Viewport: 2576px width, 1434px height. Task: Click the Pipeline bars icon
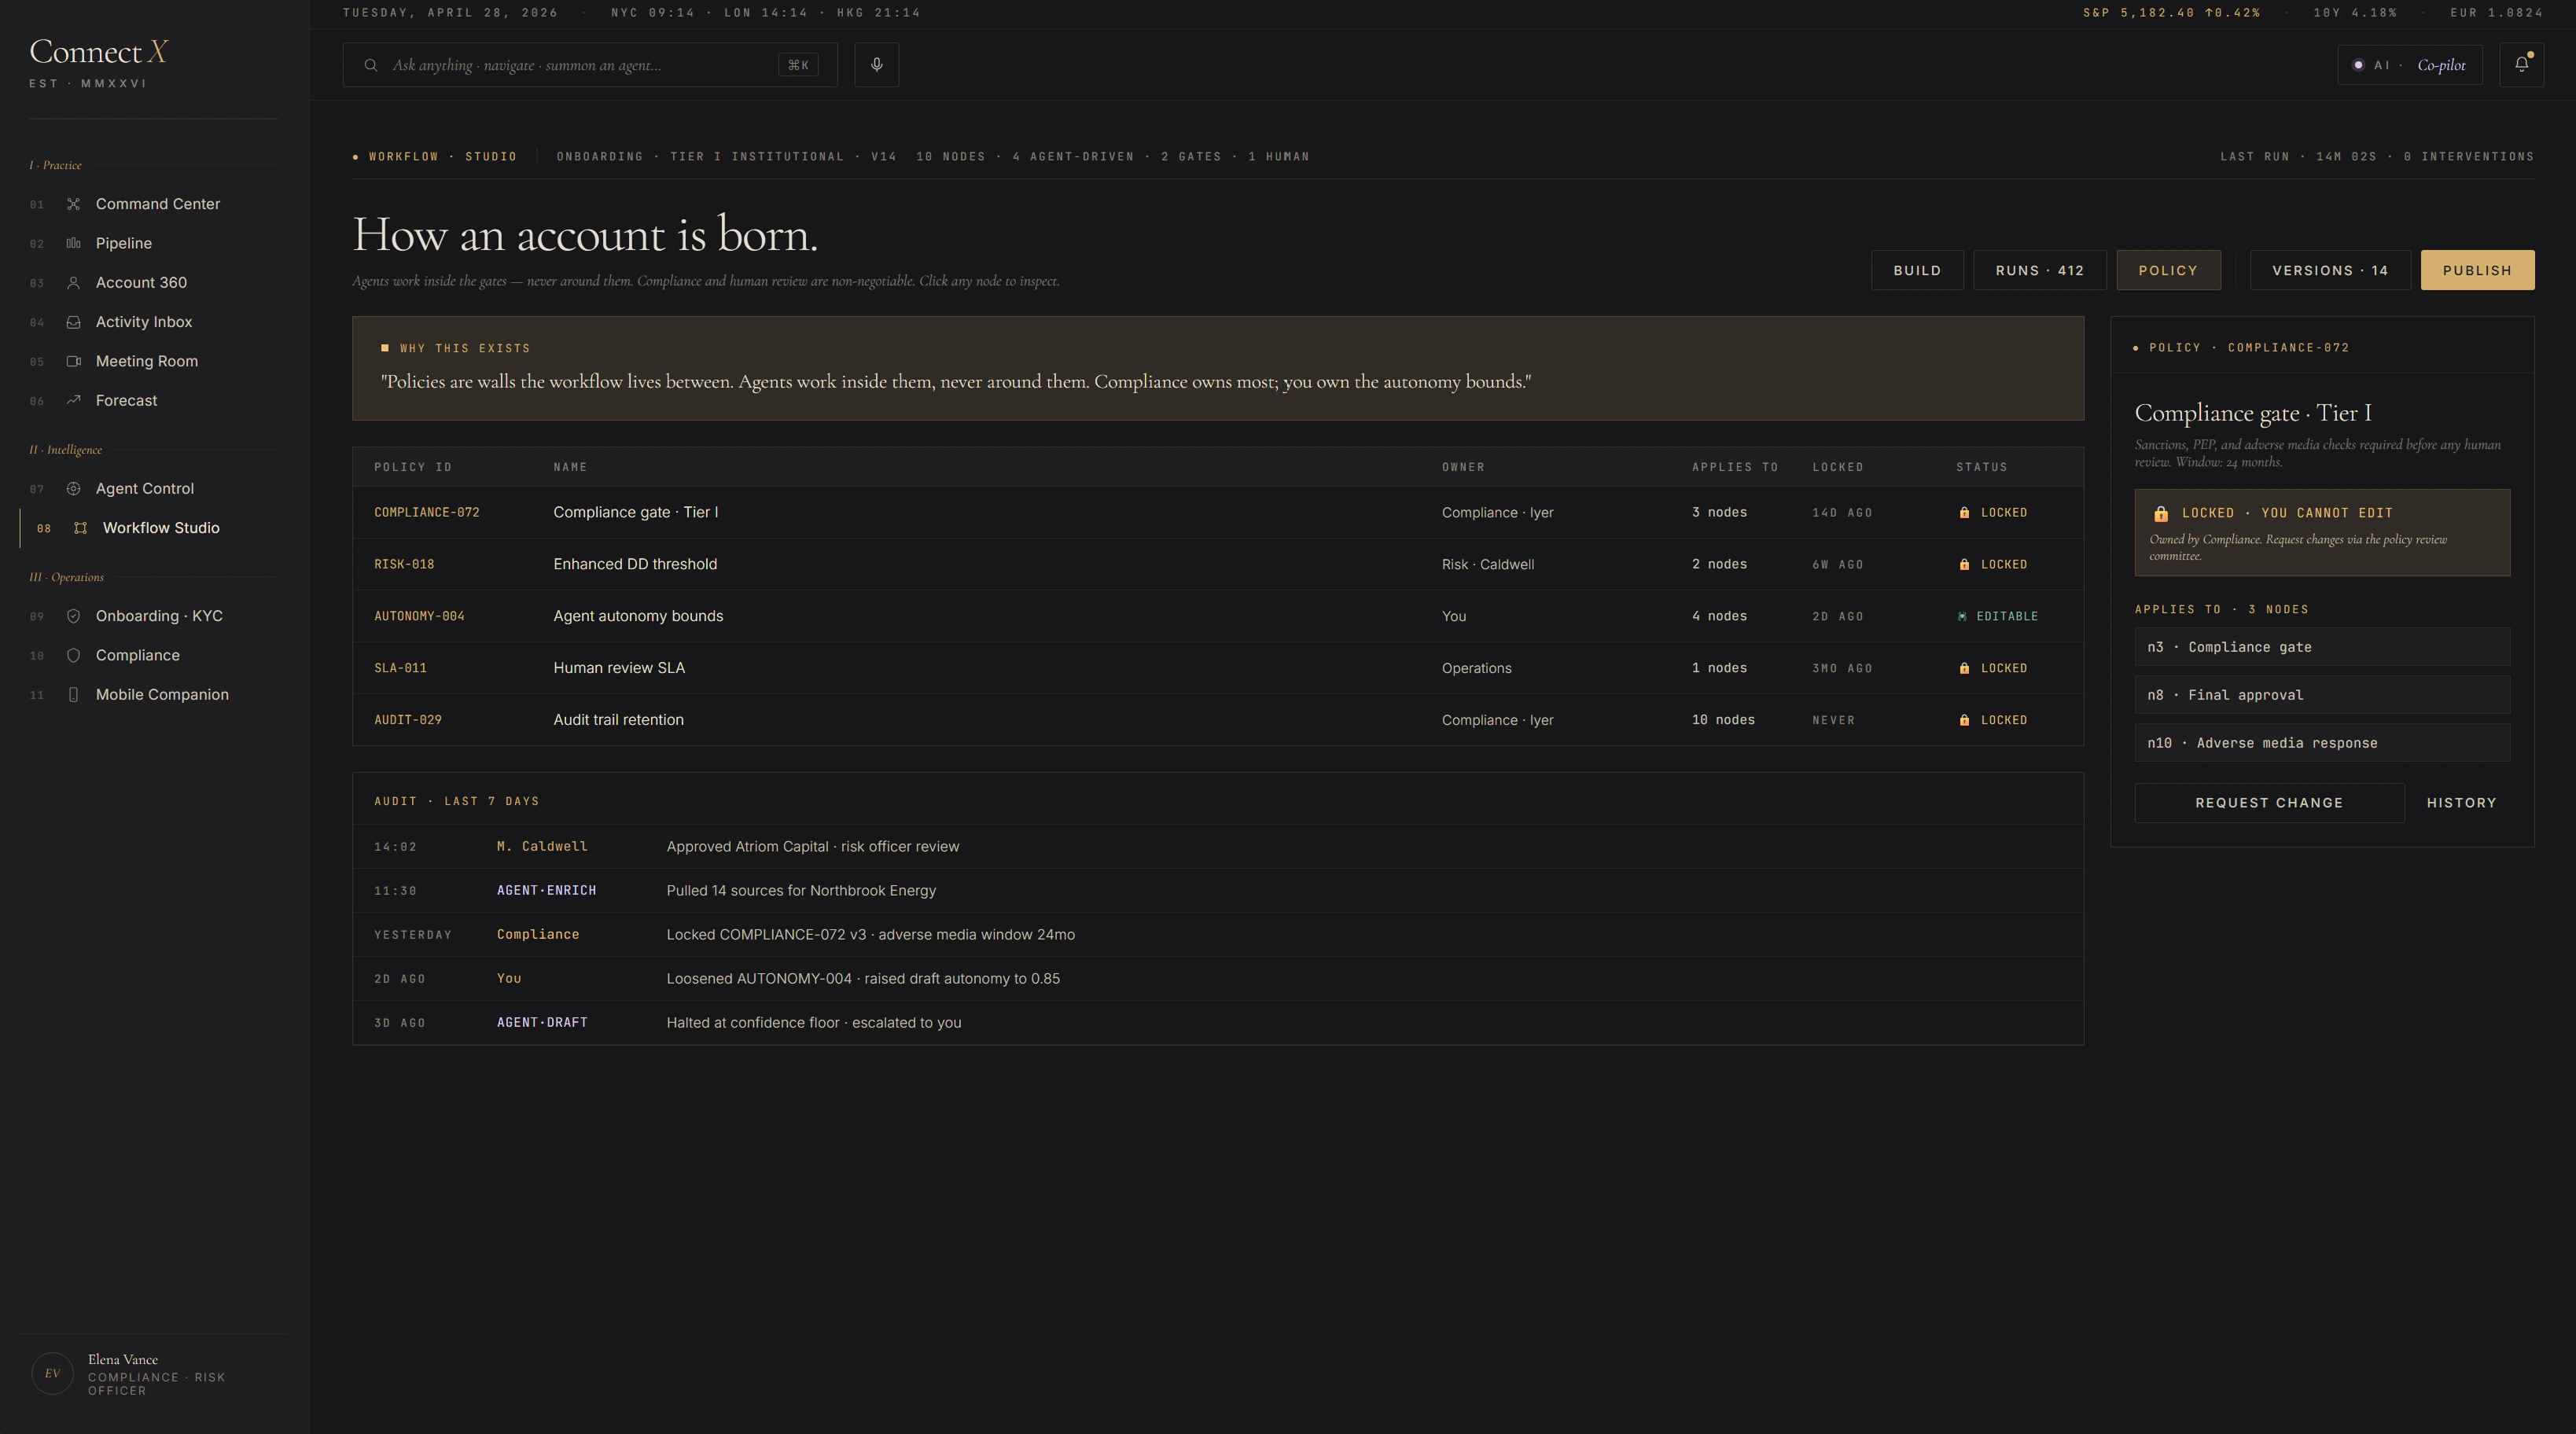pyautogui.click(x=73, y=243)
